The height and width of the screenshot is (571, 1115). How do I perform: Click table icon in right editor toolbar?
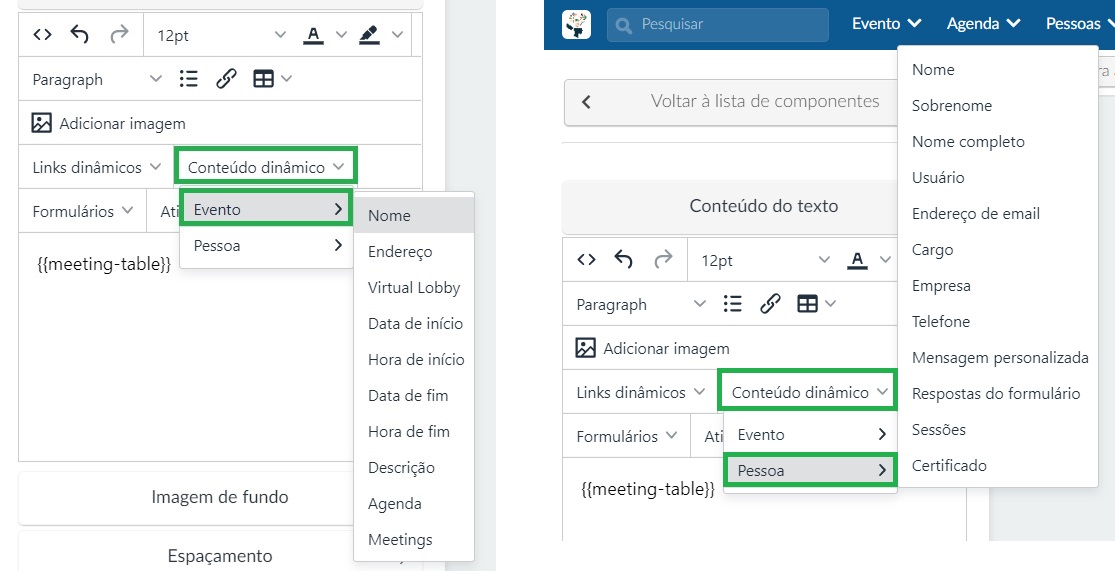coord(807,304)
